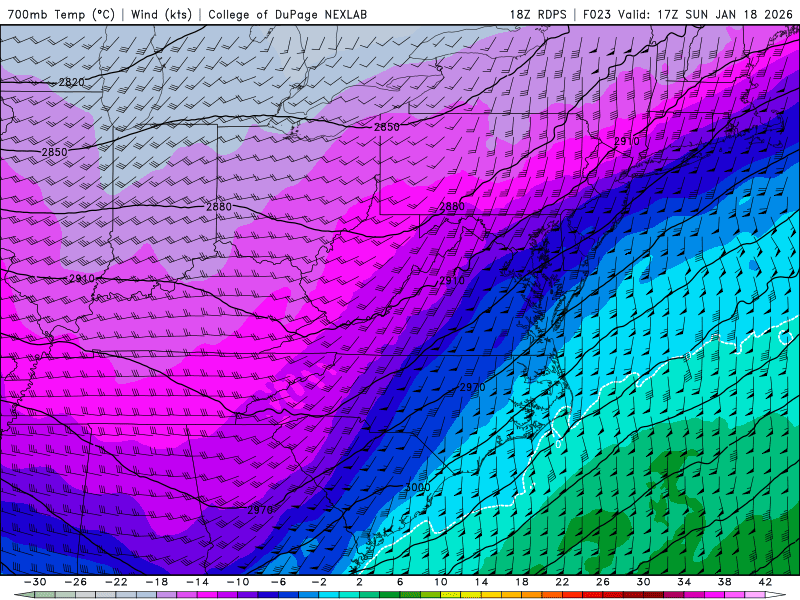The height and width of the screenshot is (600, 800).
Task: Click the -22 legend value
Action: [x=116, y=582]
